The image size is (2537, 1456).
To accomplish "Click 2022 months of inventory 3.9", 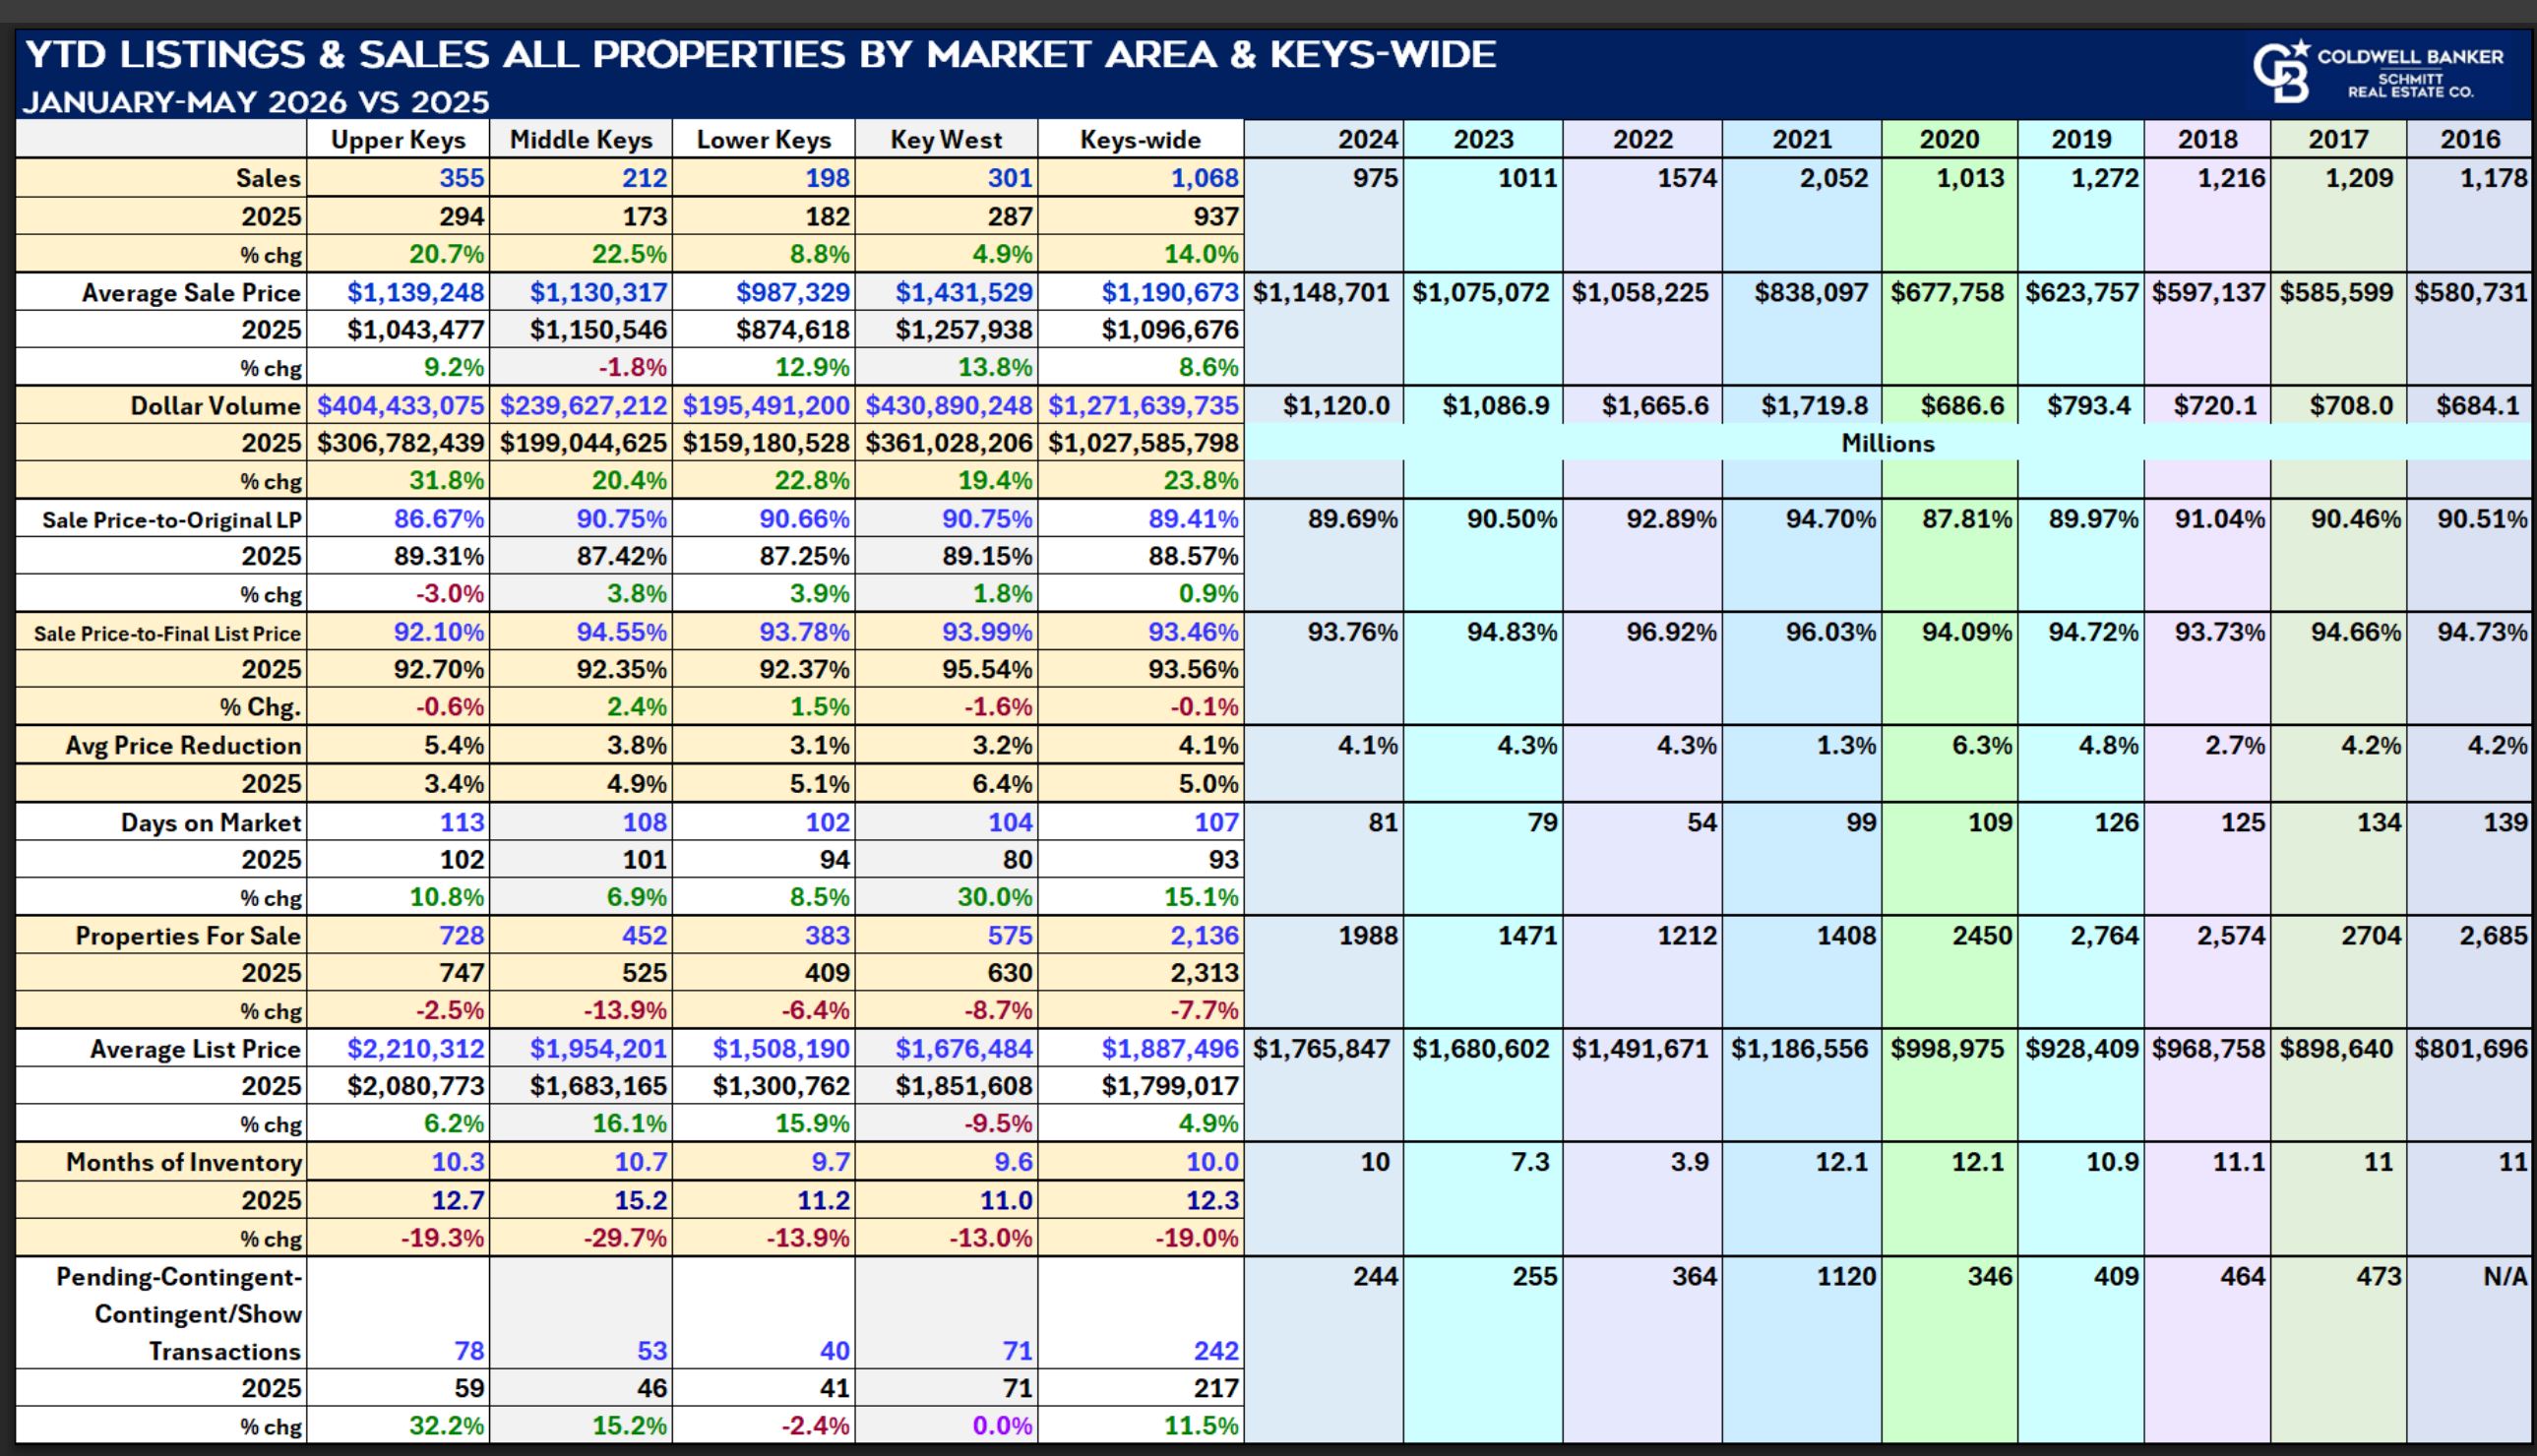I will (x=1689, y=1163).
